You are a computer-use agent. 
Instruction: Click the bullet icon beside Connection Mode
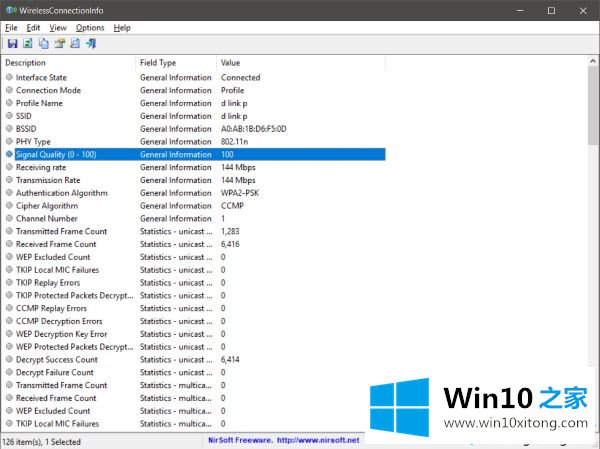10,90
